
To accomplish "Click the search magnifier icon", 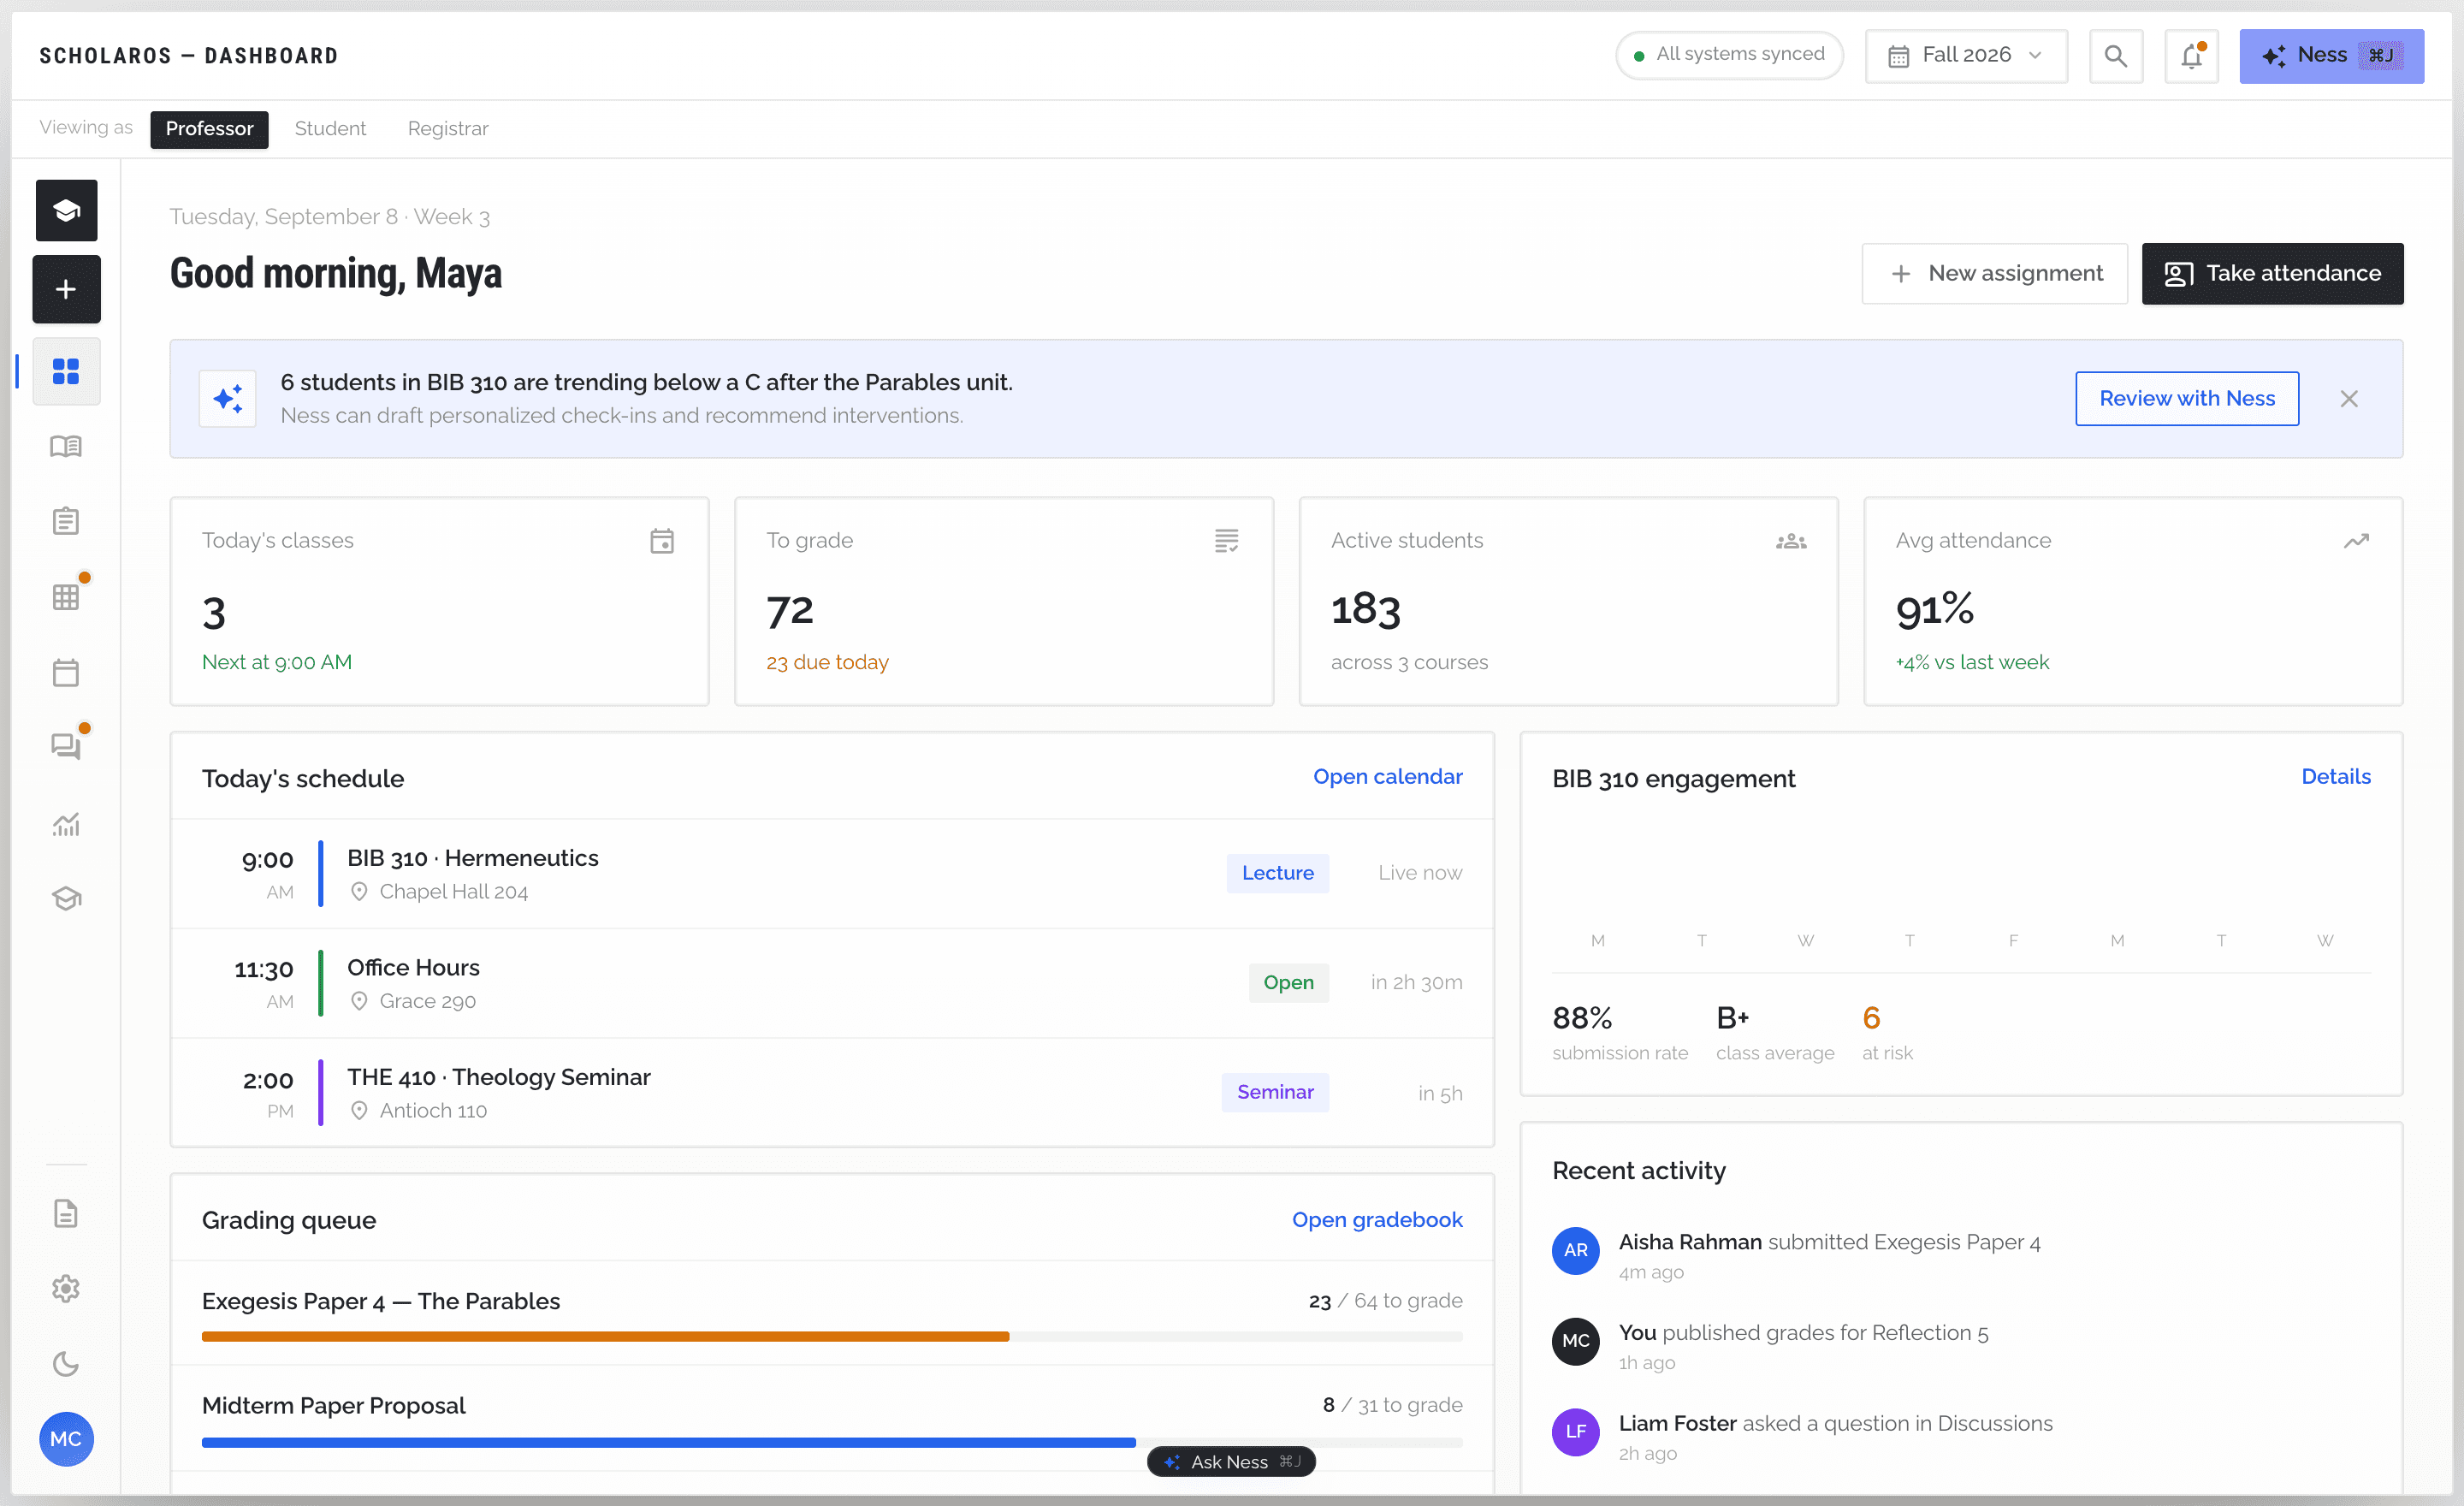I will (x=2115, y=56).
